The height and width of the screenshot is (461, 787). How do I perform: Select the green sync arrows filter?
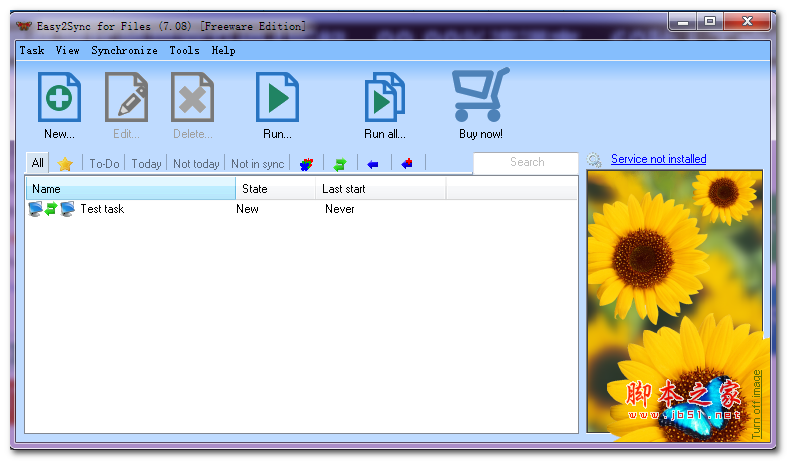[x=340, y=164]
